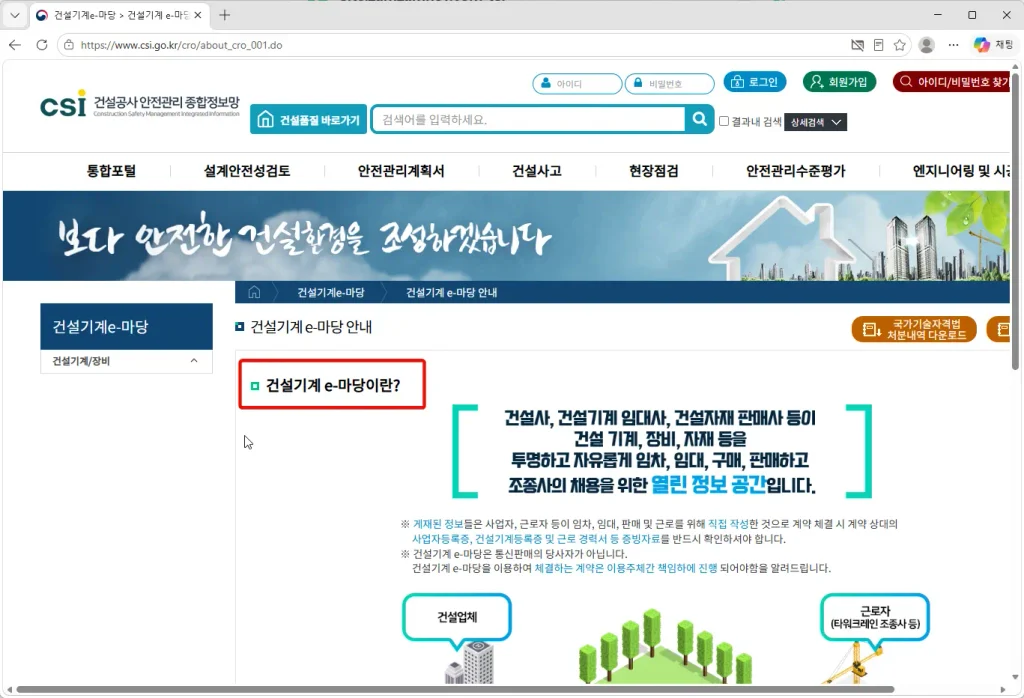Open the browser profile icon
The height and width of the screenshot is (698, 1024).
point(926,45)
